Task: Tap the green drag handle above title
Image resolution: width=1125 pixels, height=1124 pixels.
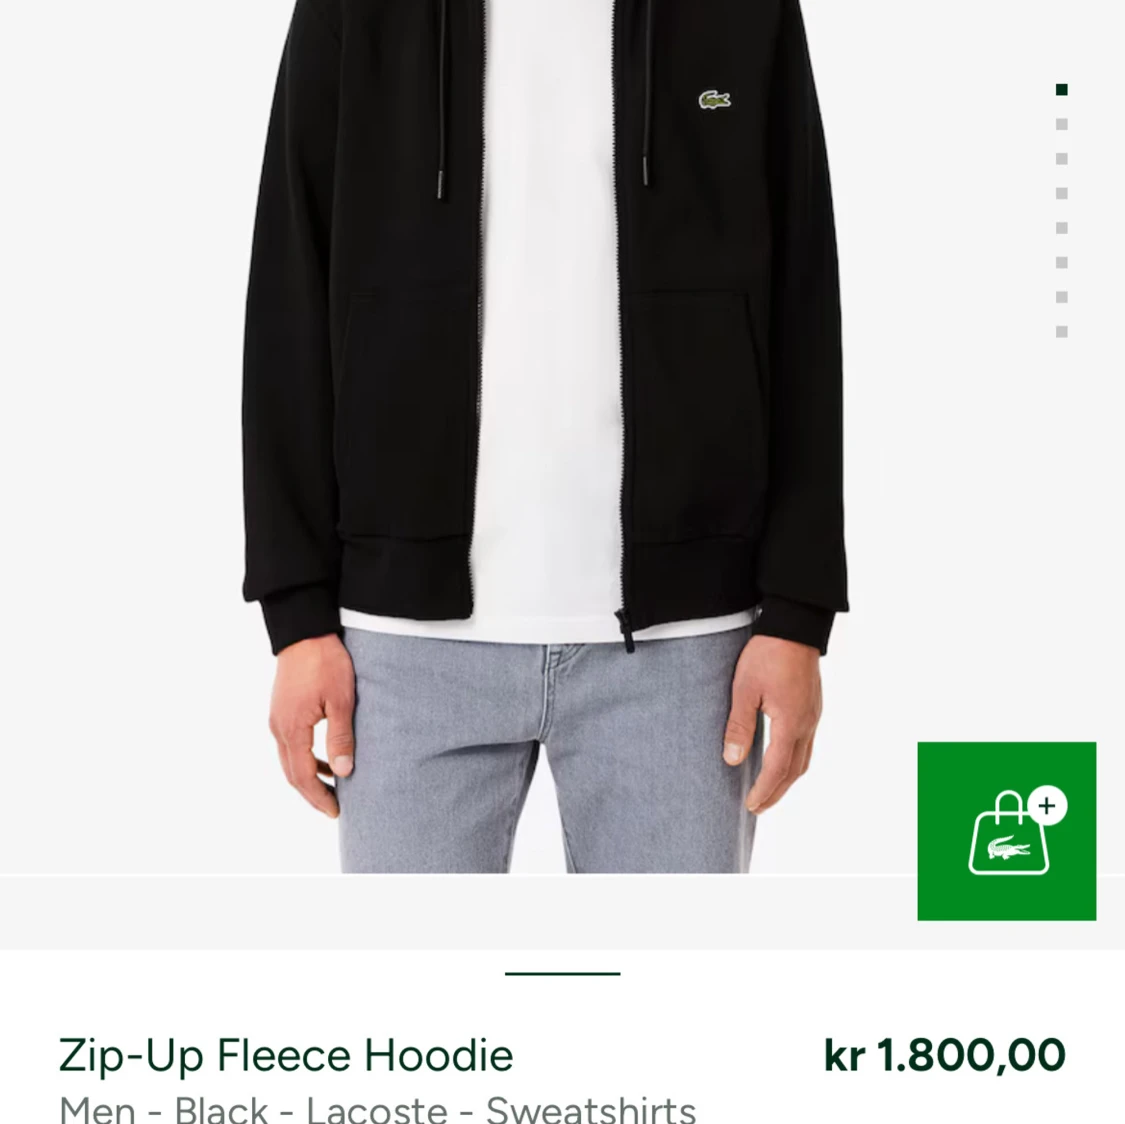Action: [562, 973]
